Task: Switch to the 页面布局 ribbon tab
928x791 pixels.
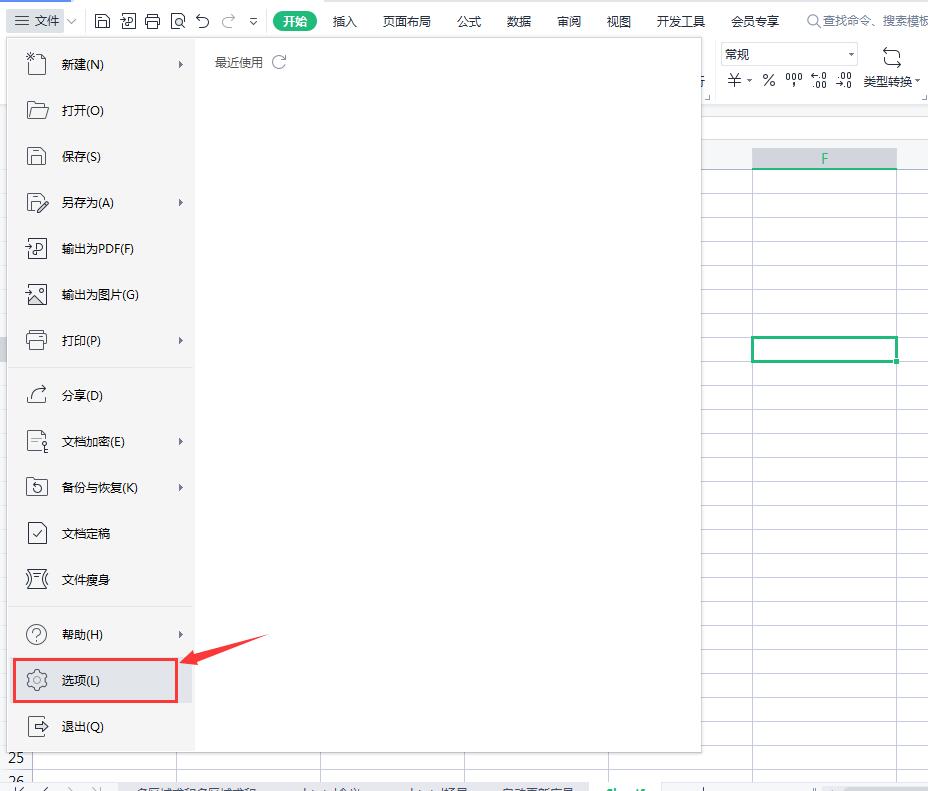Action: coord(407,22)
